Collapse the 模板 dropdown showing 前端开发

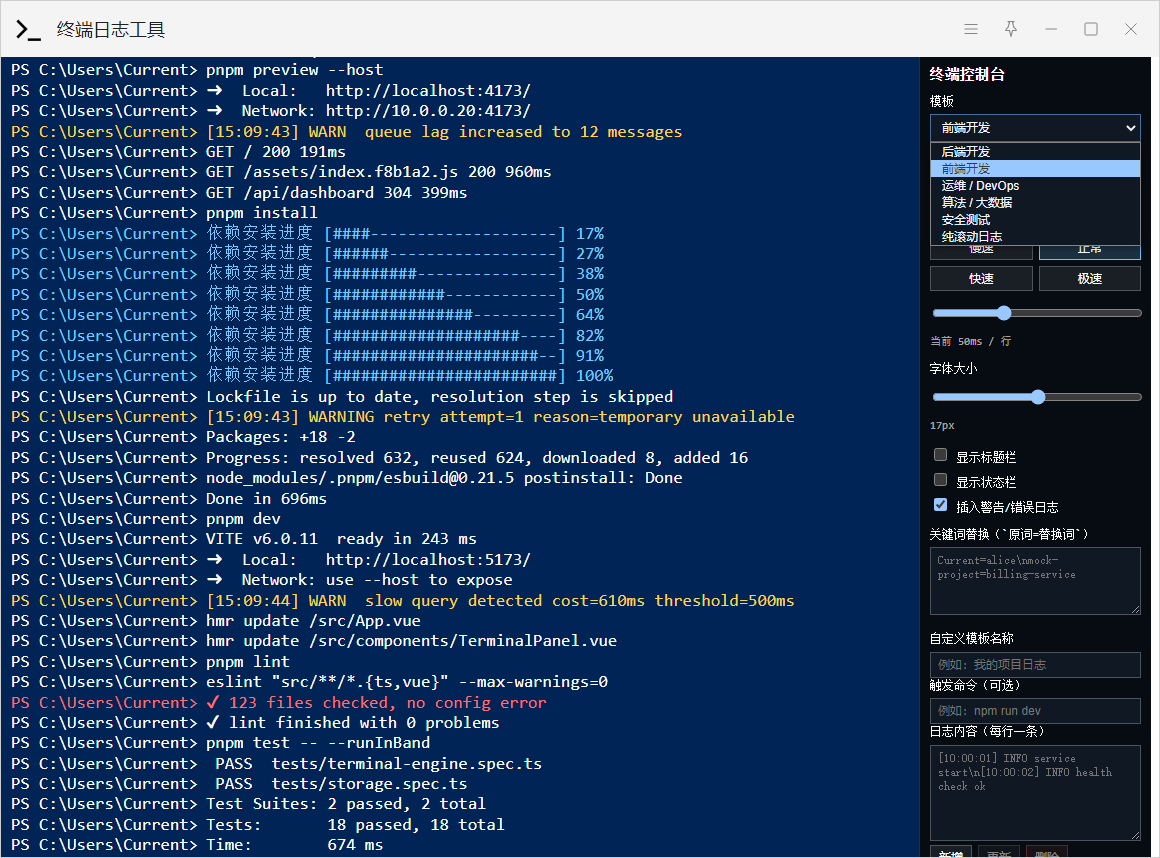(1035, 128)
